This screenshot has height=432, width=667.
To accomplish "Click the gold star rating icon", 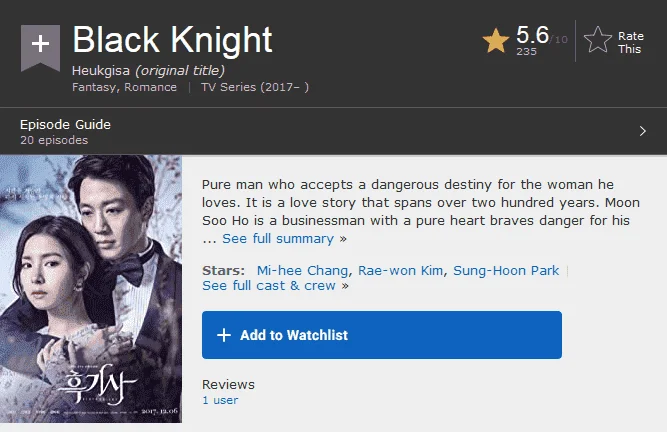I will coord(496,41).
